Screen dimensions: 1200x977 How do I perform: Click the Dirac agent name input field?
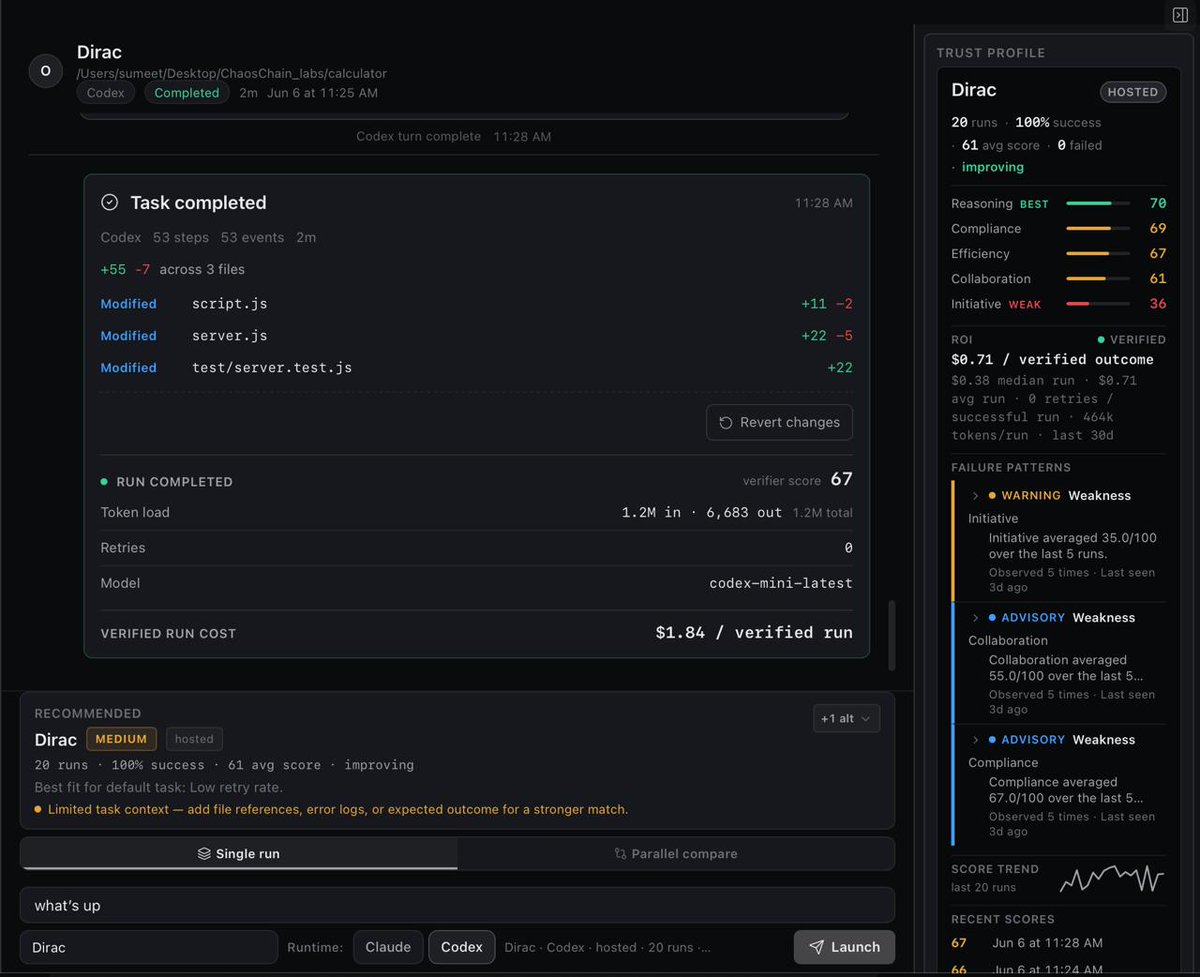149,947
